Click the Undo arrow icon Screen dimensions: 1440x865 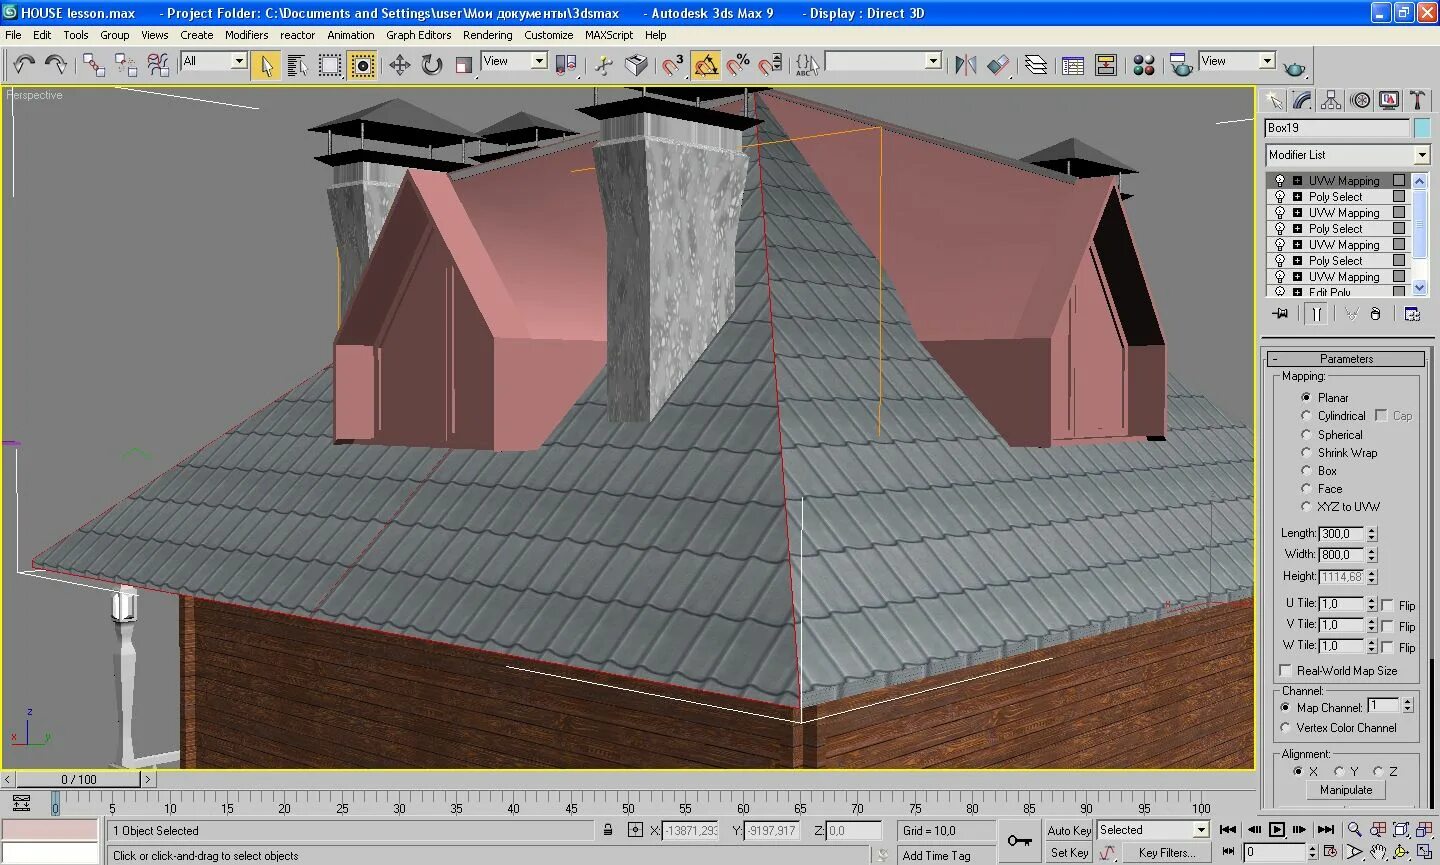(24, 64)
